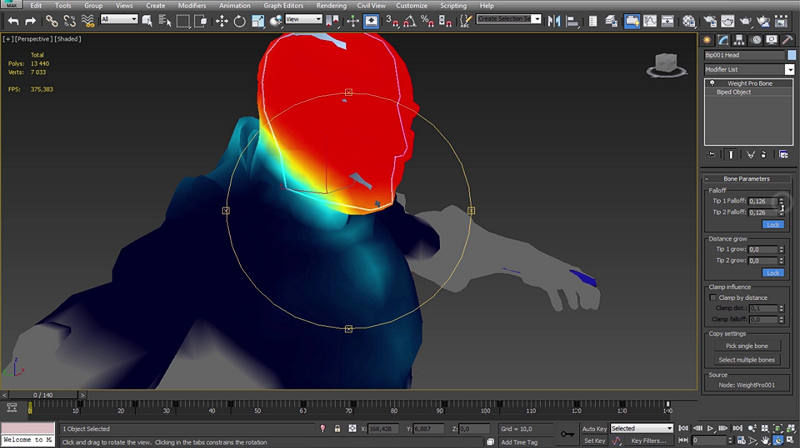Click the Tip 1 Falloff value field
Screen dimensions: 800x448
(x=764, y=201)
